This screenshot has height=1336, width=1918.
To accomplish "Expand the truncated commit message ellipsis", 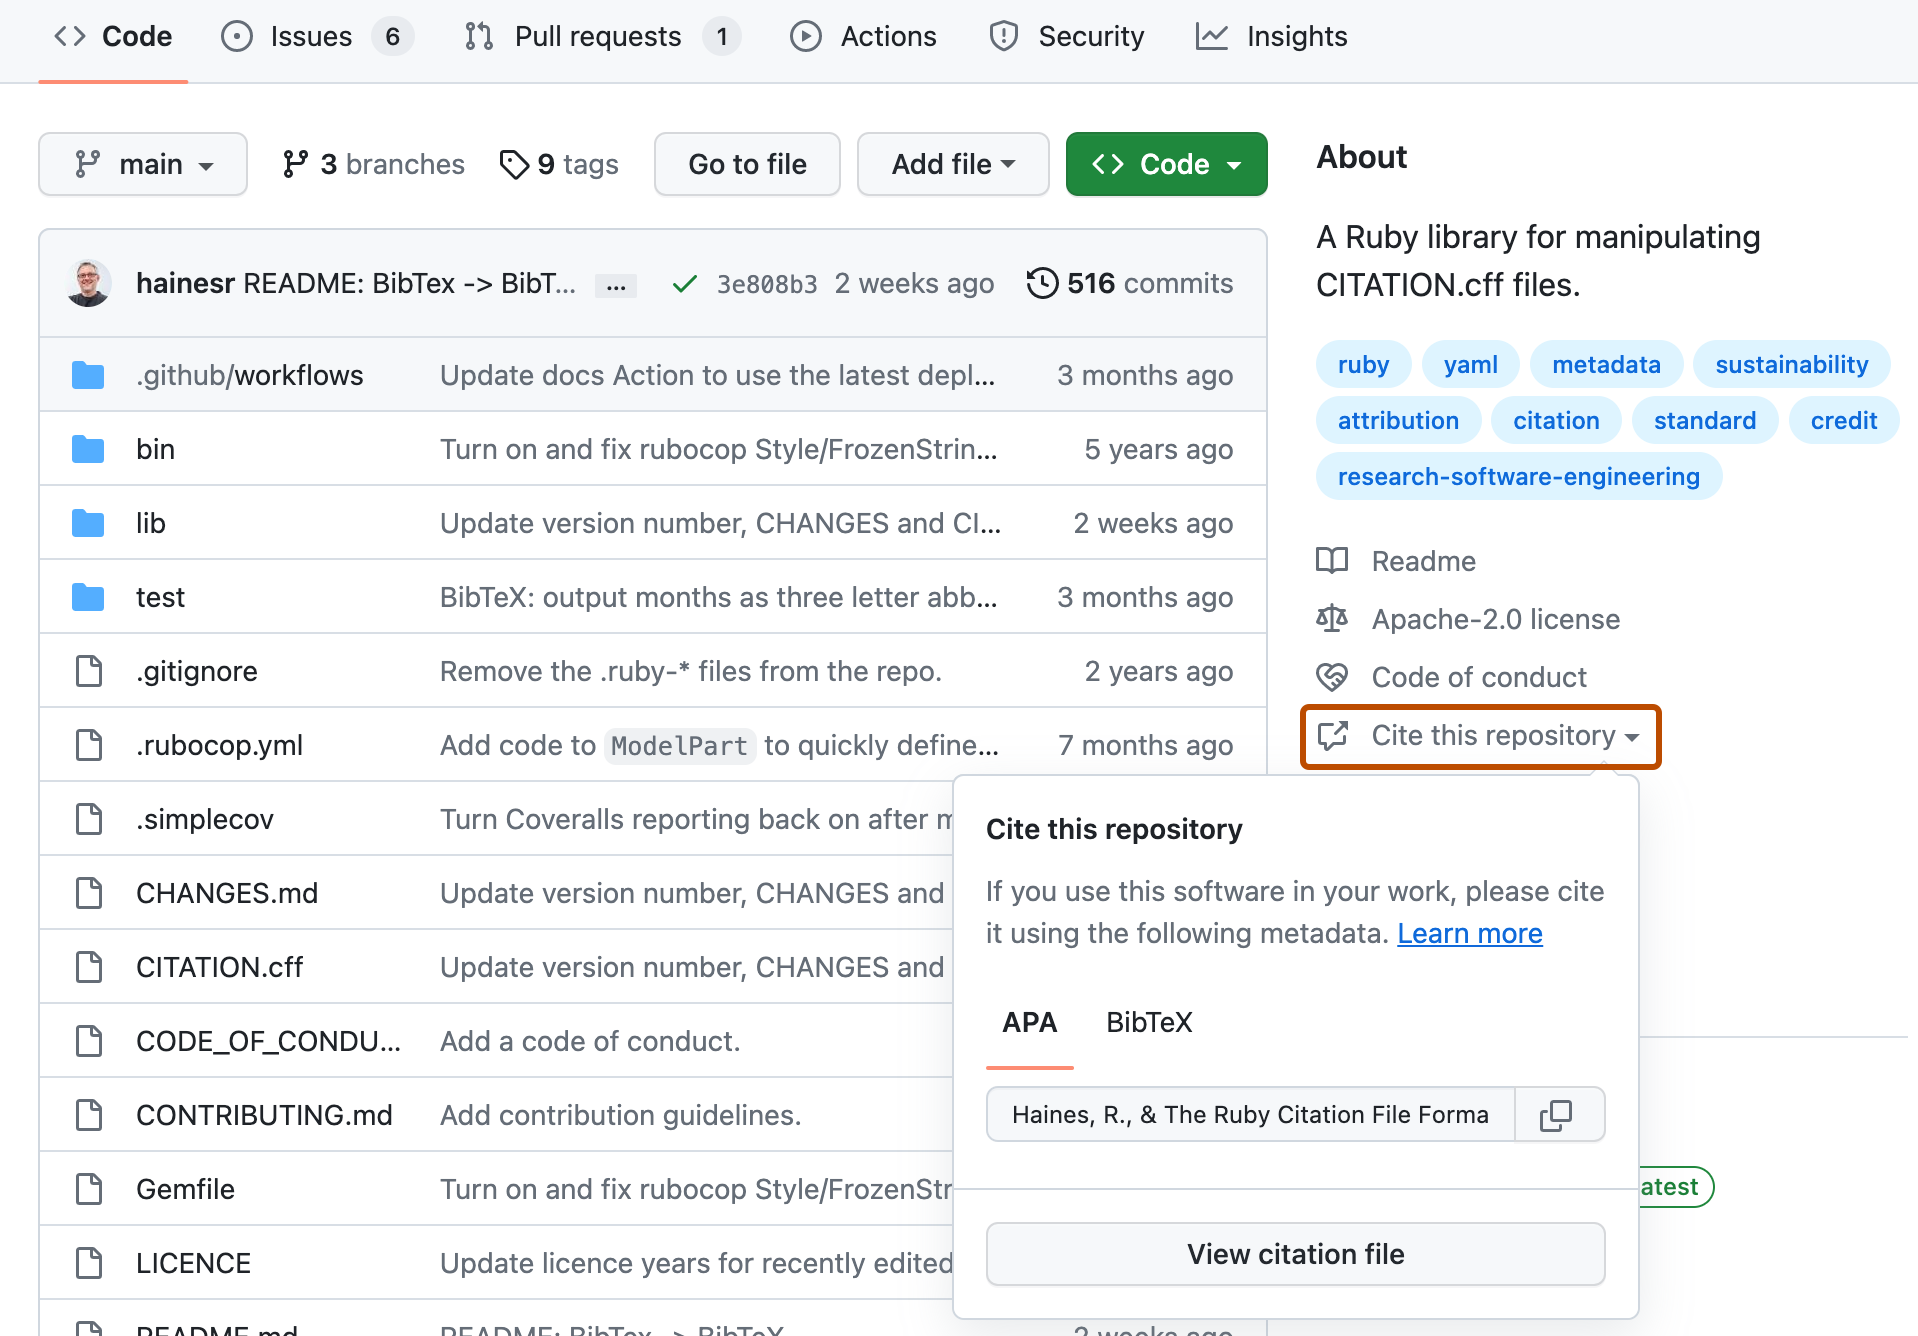I will pos(616,285).
